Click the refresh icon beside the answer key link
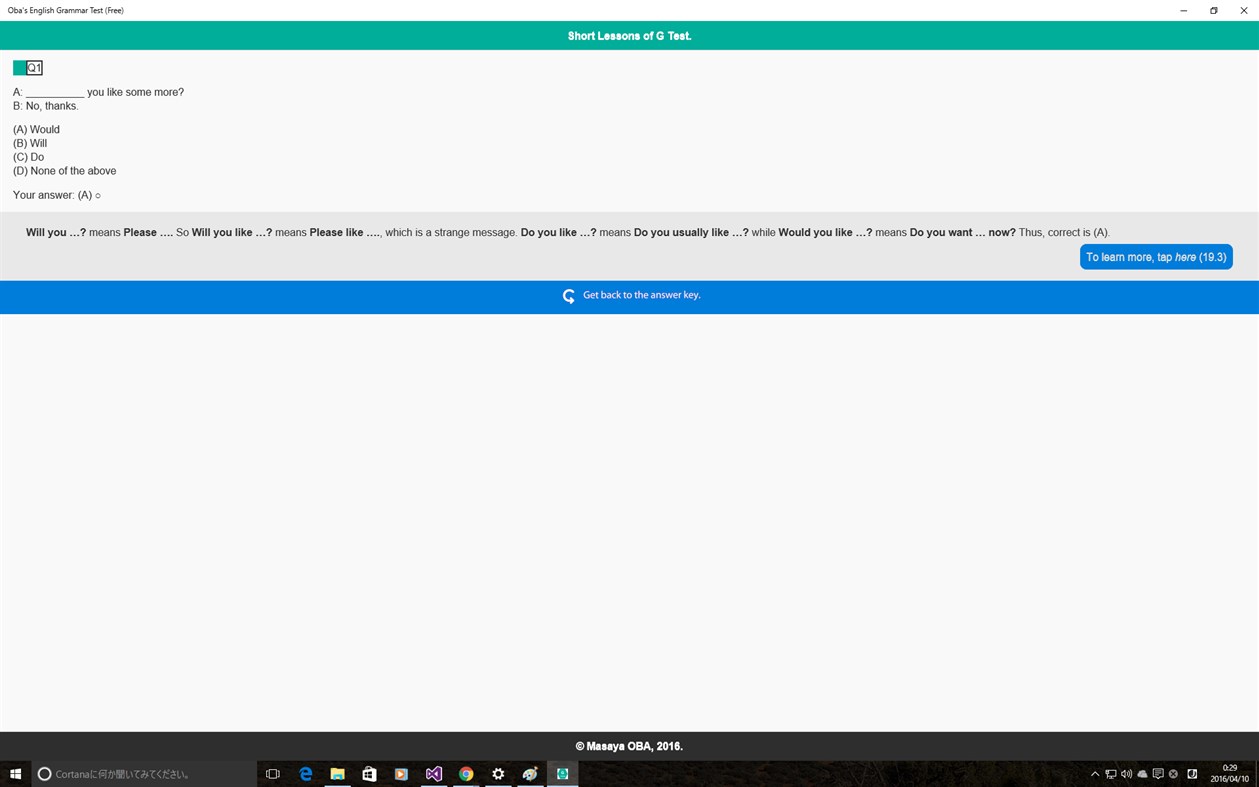The image size is (1259, 787). pos(568,295)
